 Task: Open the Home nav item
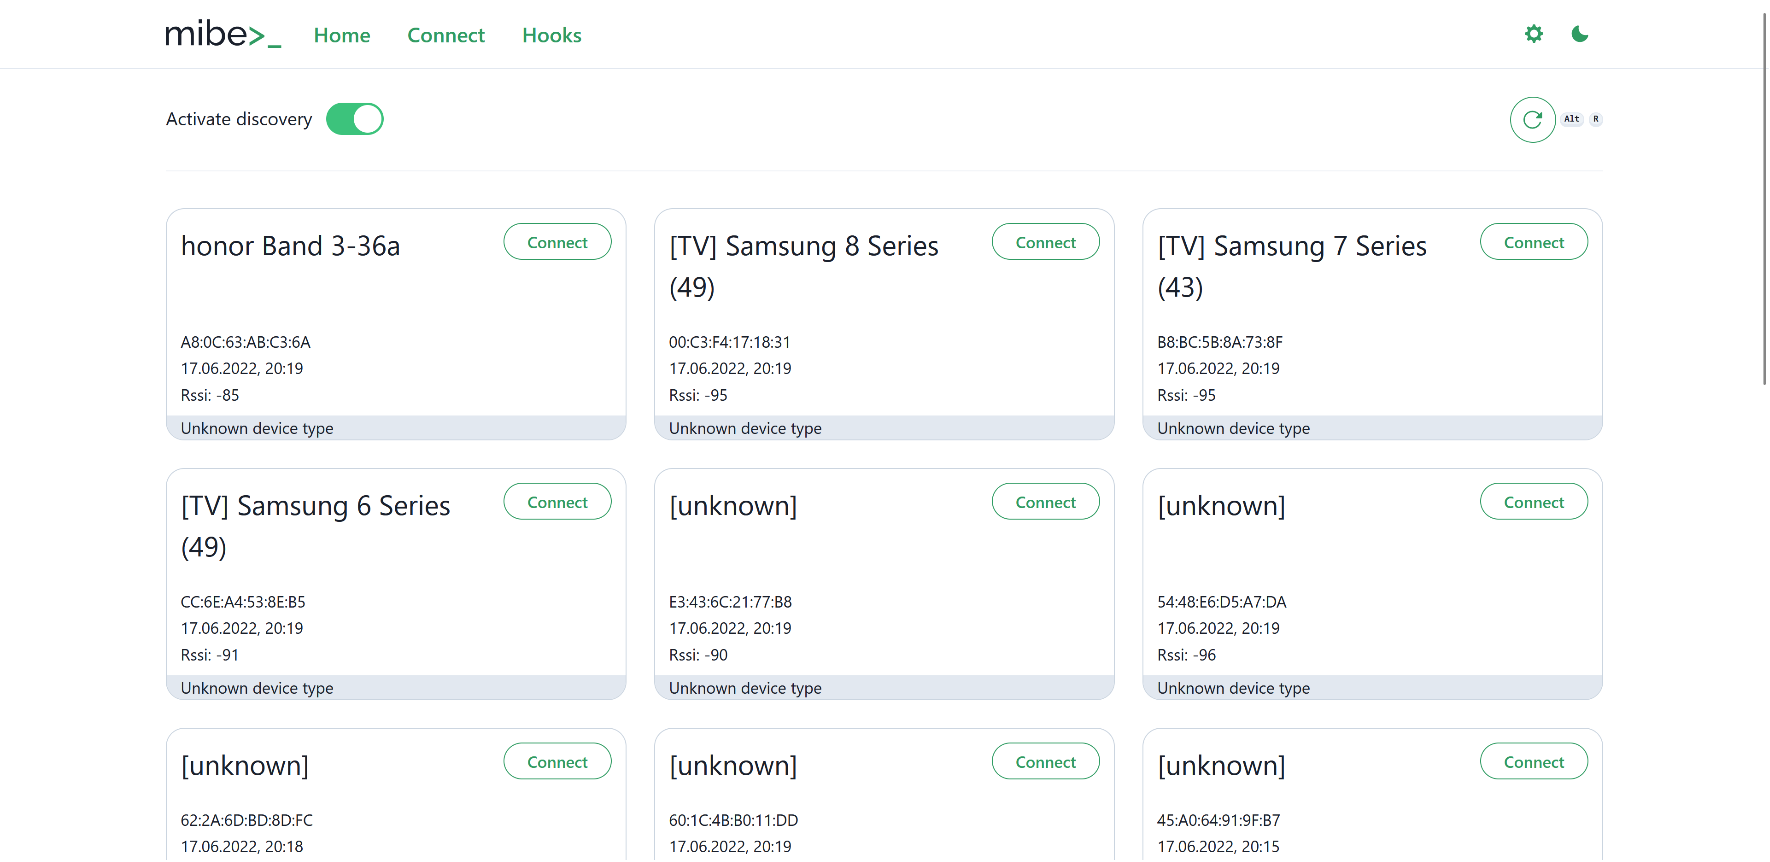click(342, 35)
